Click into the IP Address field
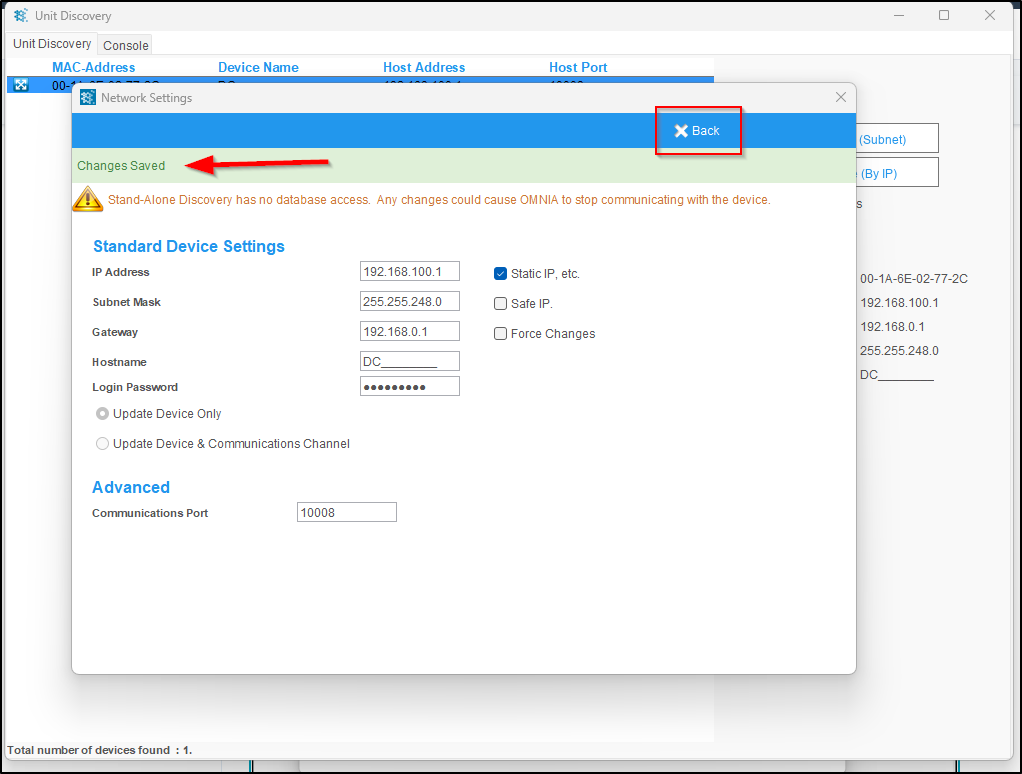Image resolution: width=1022 pixels, height=774 pixels. [x=409, y=272]
